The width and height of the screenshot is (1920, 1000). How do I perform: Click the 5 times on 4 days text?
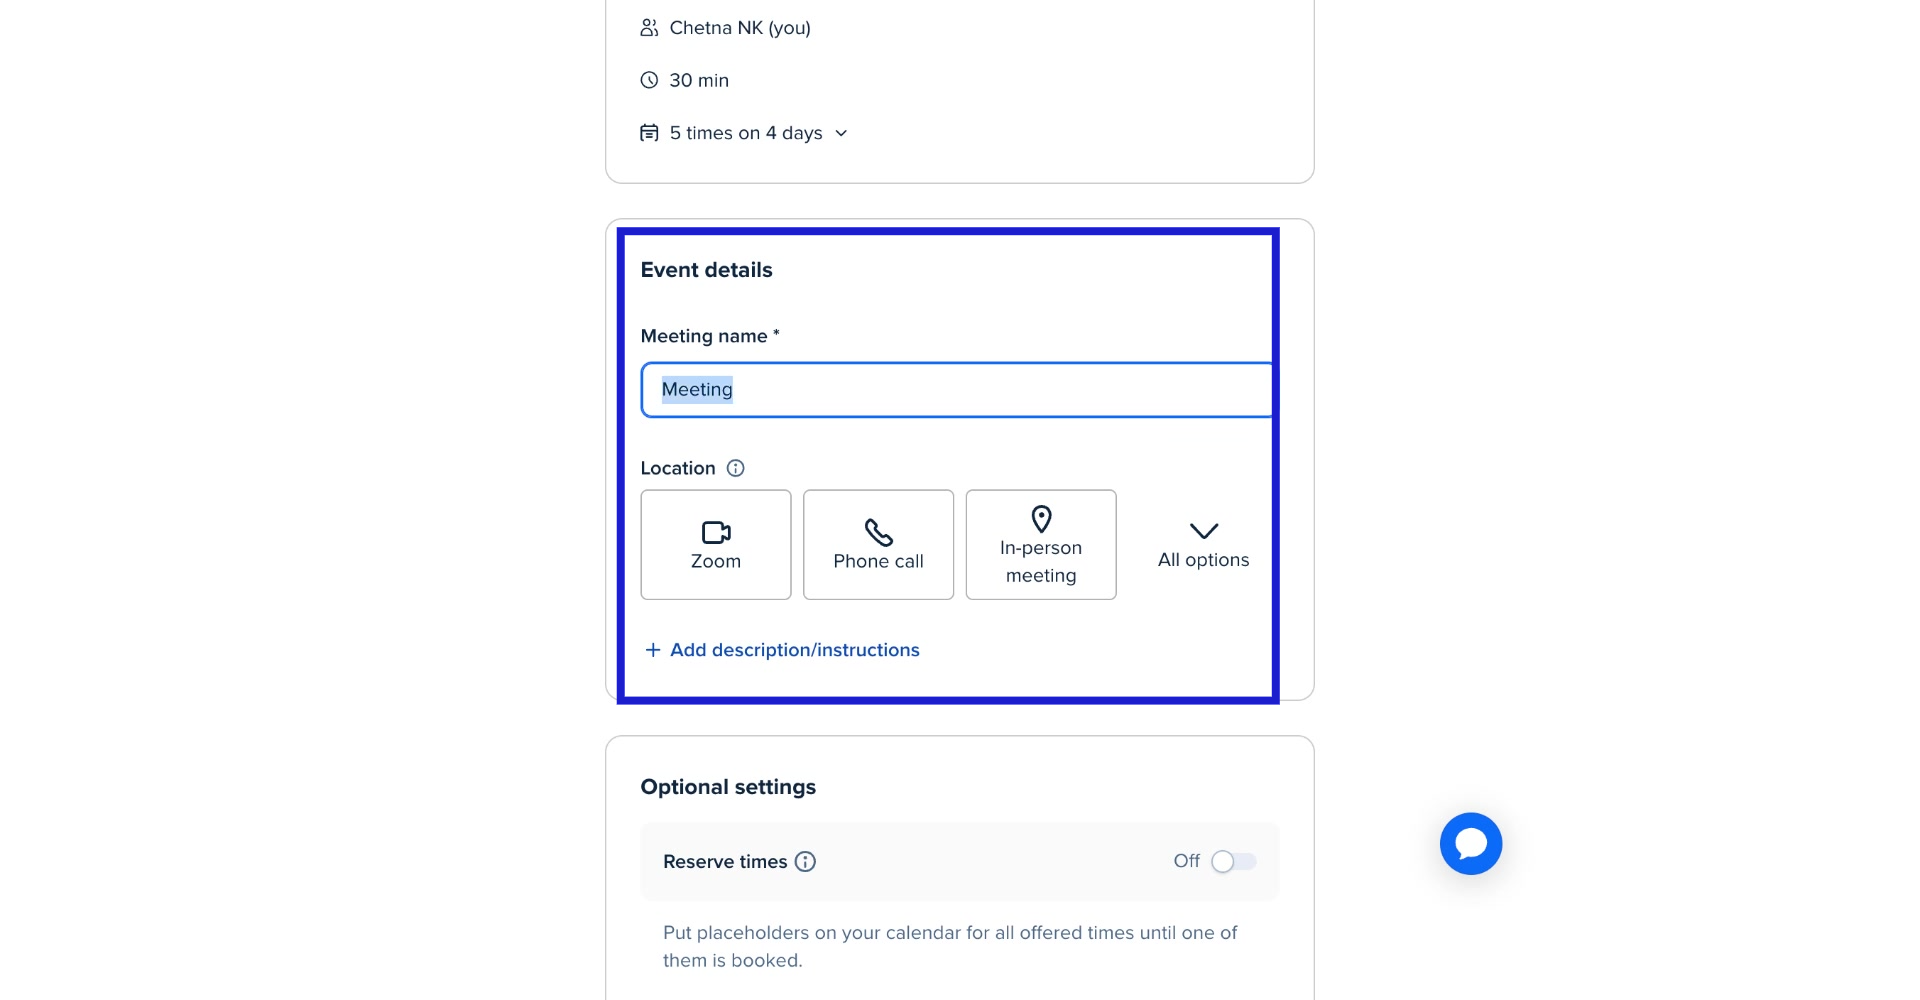click(745, 133)
